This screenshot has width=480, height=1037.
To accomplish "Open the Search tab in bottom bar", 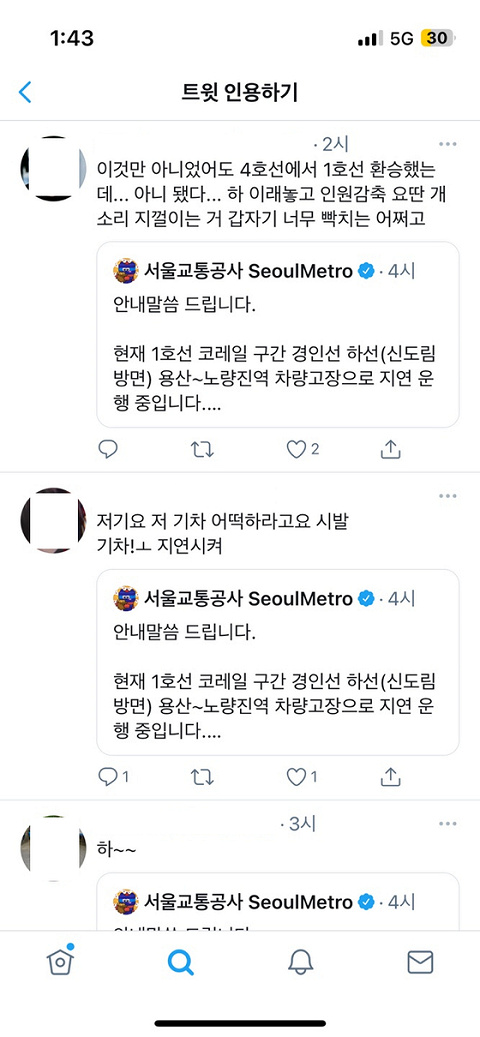I will 180,962.
